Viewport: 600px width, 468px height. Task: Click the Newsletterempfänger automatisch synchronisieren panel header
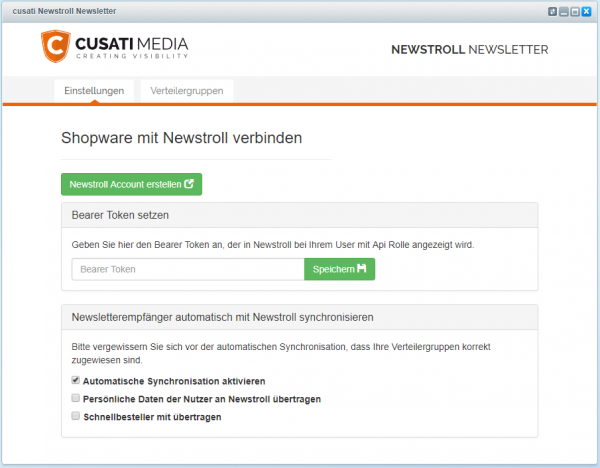coord(300,317)
